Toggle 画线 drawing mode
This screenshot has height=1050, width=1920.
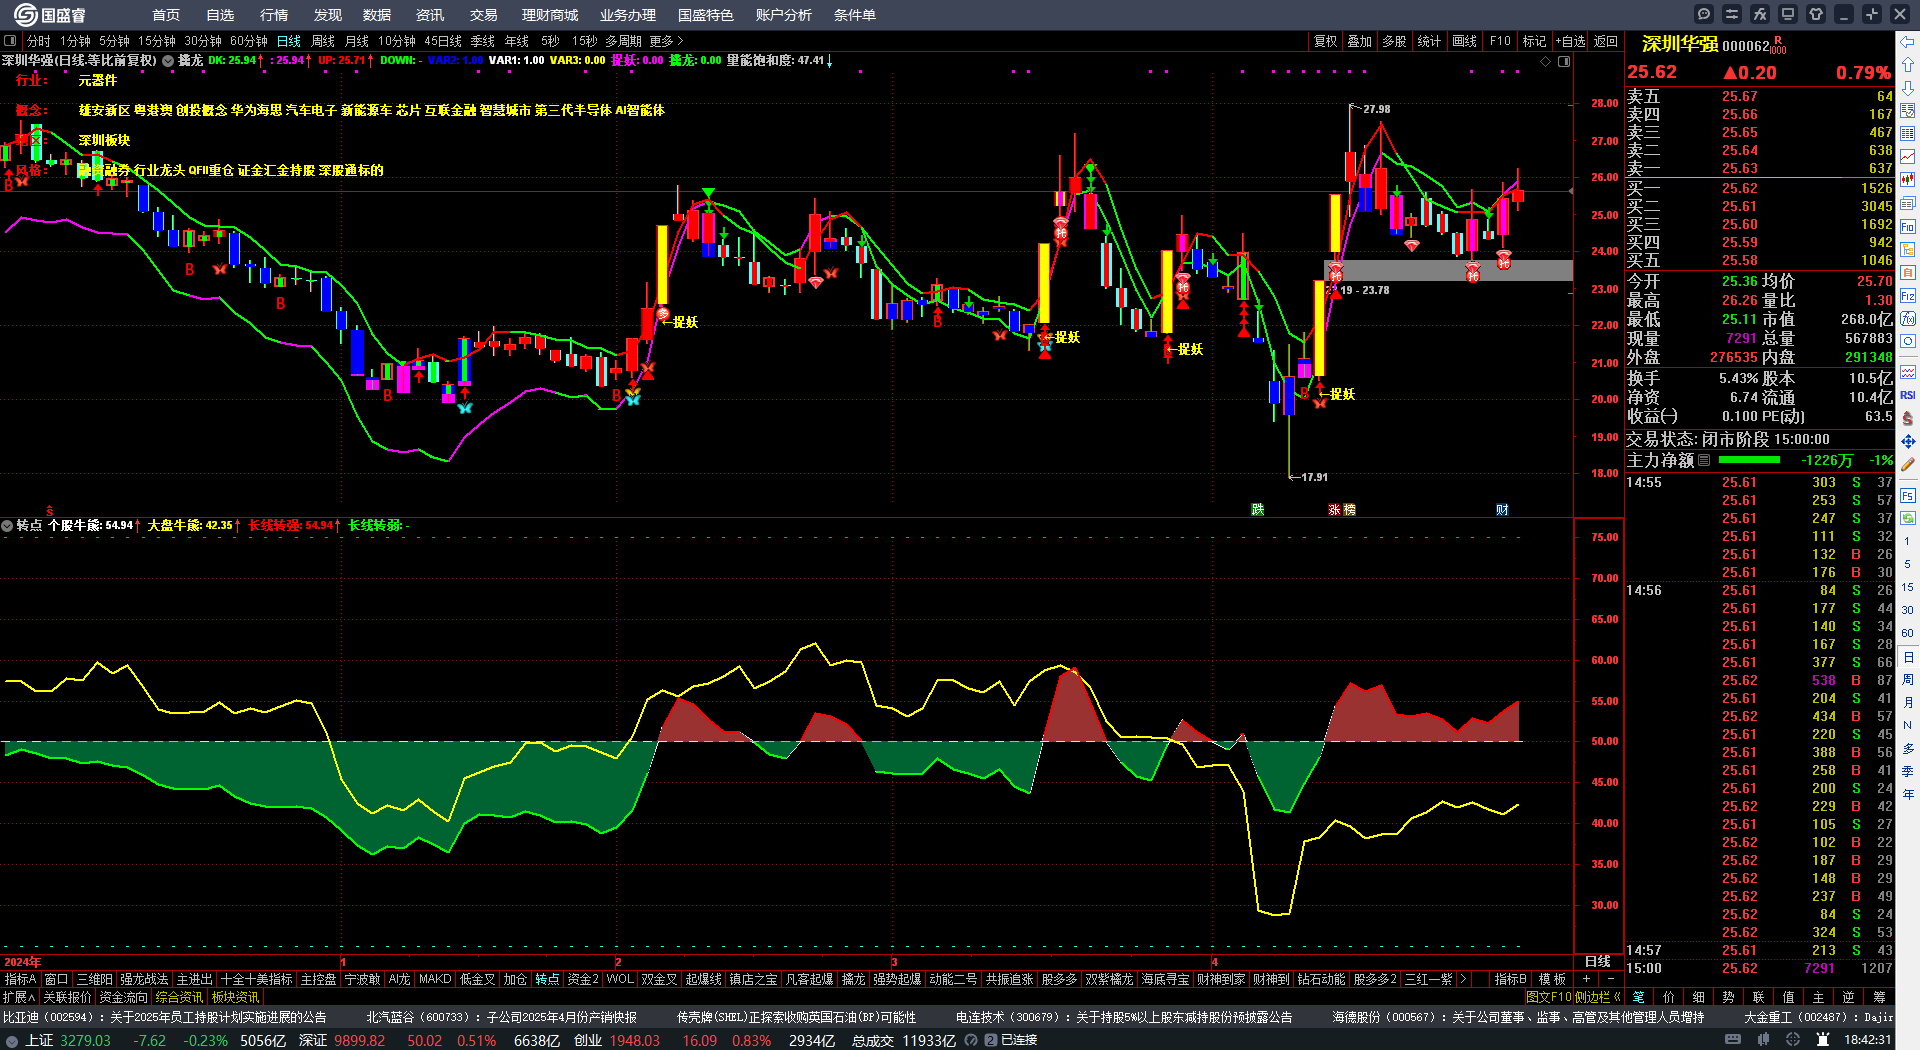(1464, 41)
